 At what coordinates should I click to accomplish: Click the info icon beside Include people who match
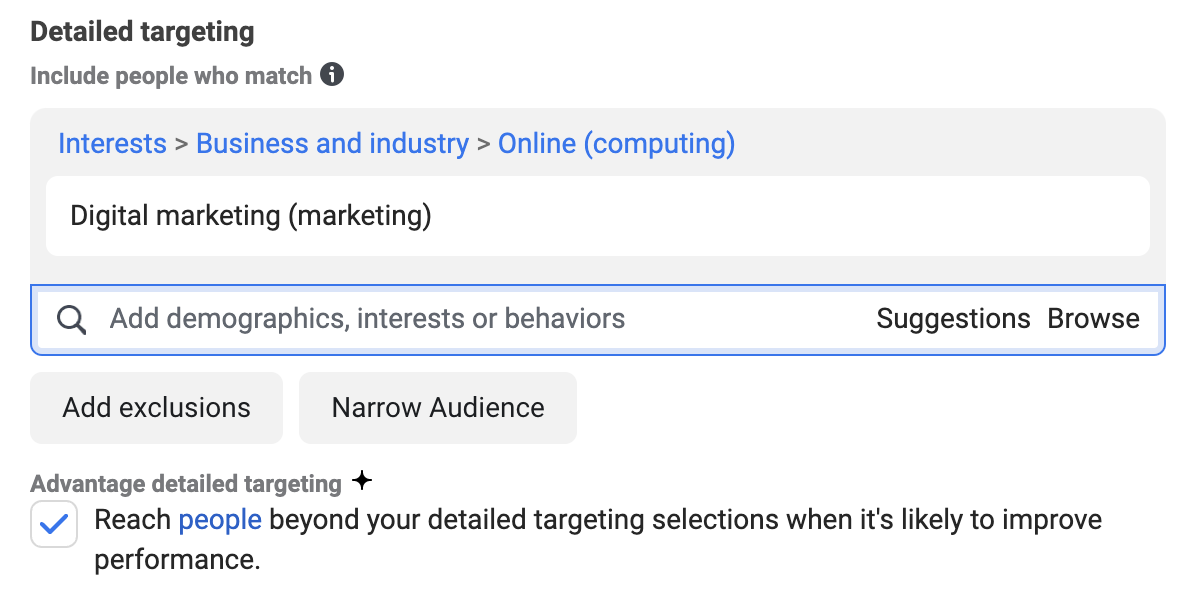332,74
